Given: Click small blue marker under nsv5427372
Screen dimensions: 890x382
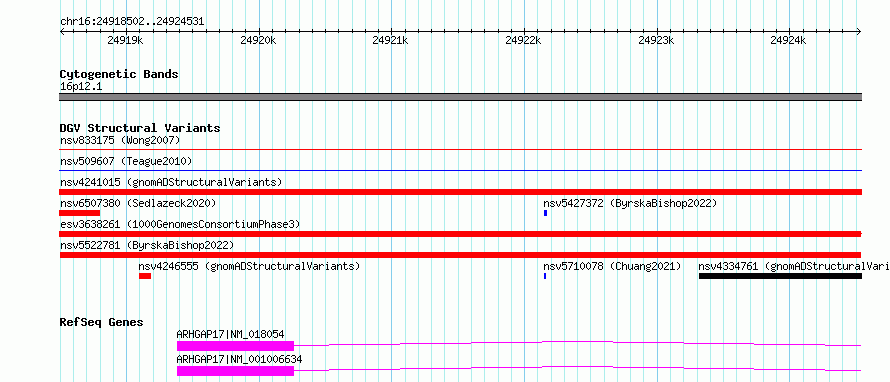Looking at the screenshot, I should tap(545, 213).
